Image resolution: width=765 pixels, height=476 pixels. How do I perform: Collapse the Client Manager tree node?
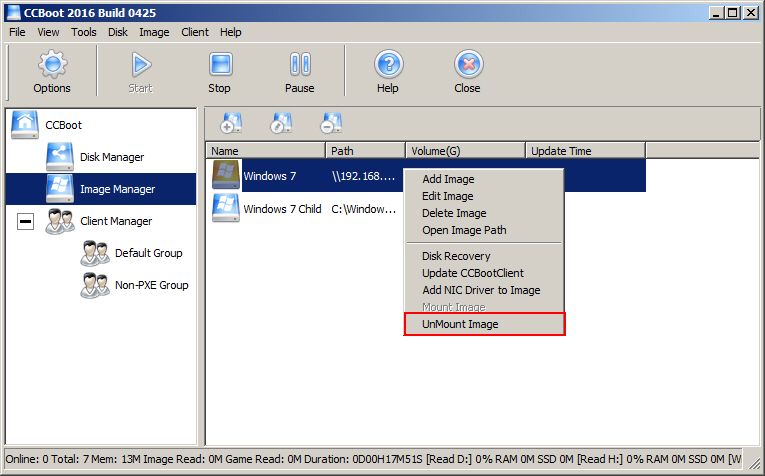point(25,221)
